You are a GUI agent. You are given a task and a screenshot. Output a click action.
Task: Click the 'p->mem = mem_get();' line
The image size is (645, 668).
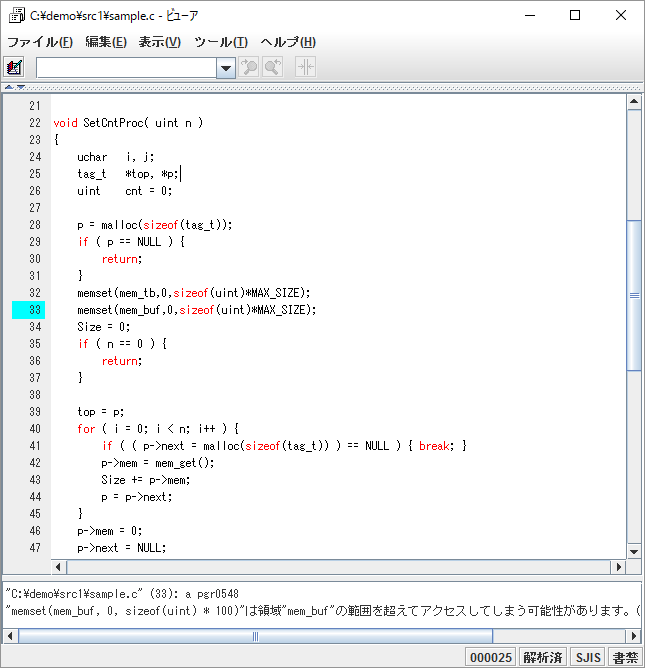[x=158, y=463]
